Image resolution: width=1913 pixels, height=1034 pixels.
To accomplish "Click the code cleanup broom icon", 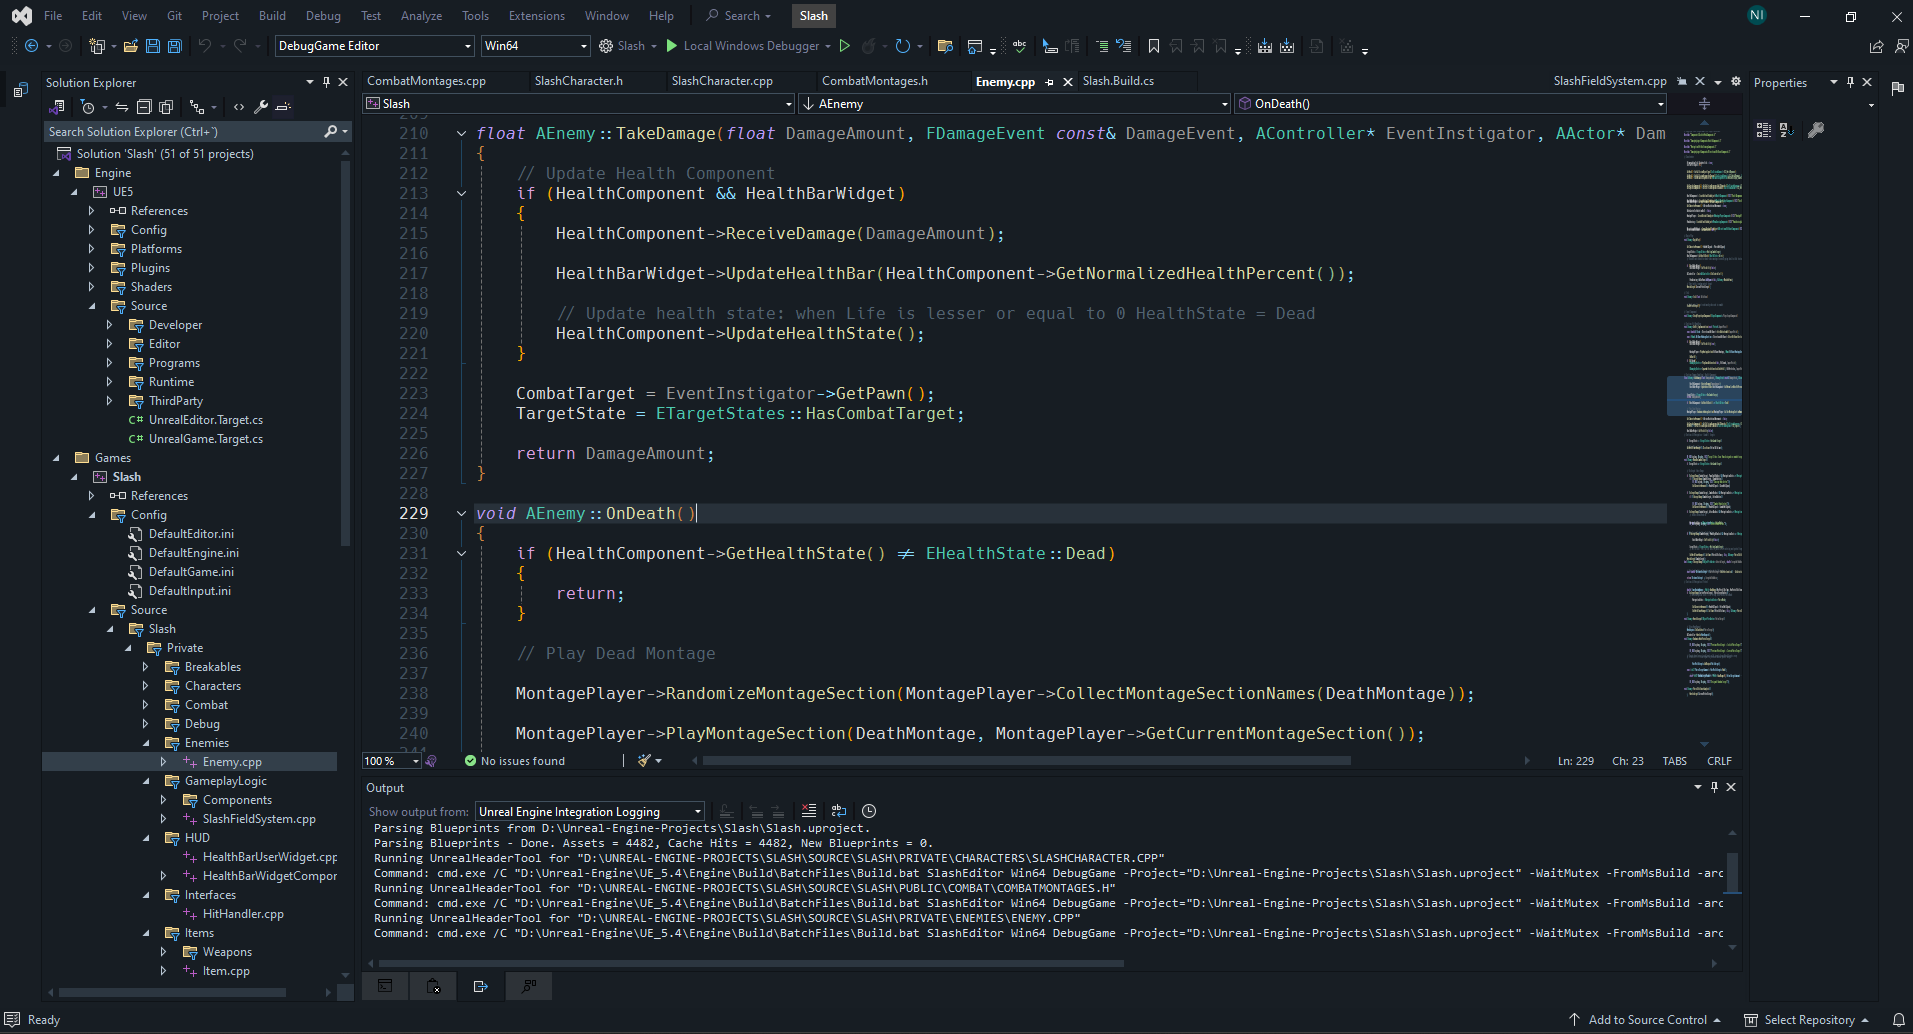I will click(x=646, y=761).
